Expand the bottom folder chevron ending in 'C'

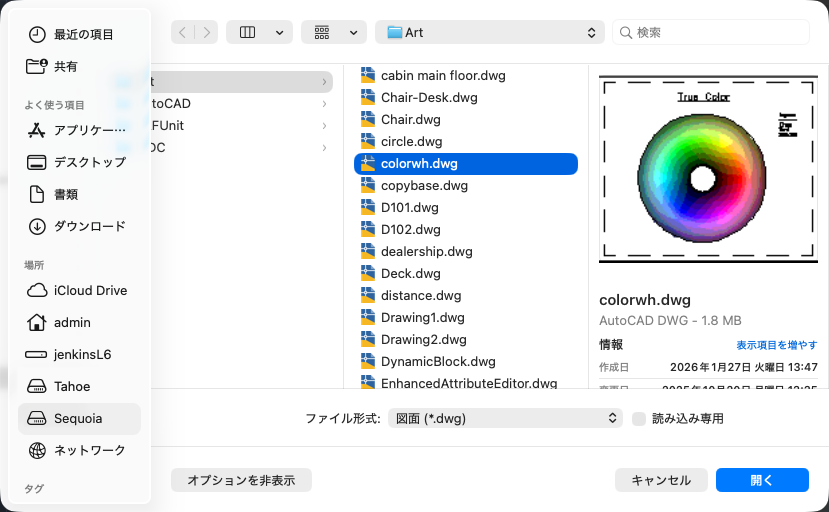tap(324, 148)
